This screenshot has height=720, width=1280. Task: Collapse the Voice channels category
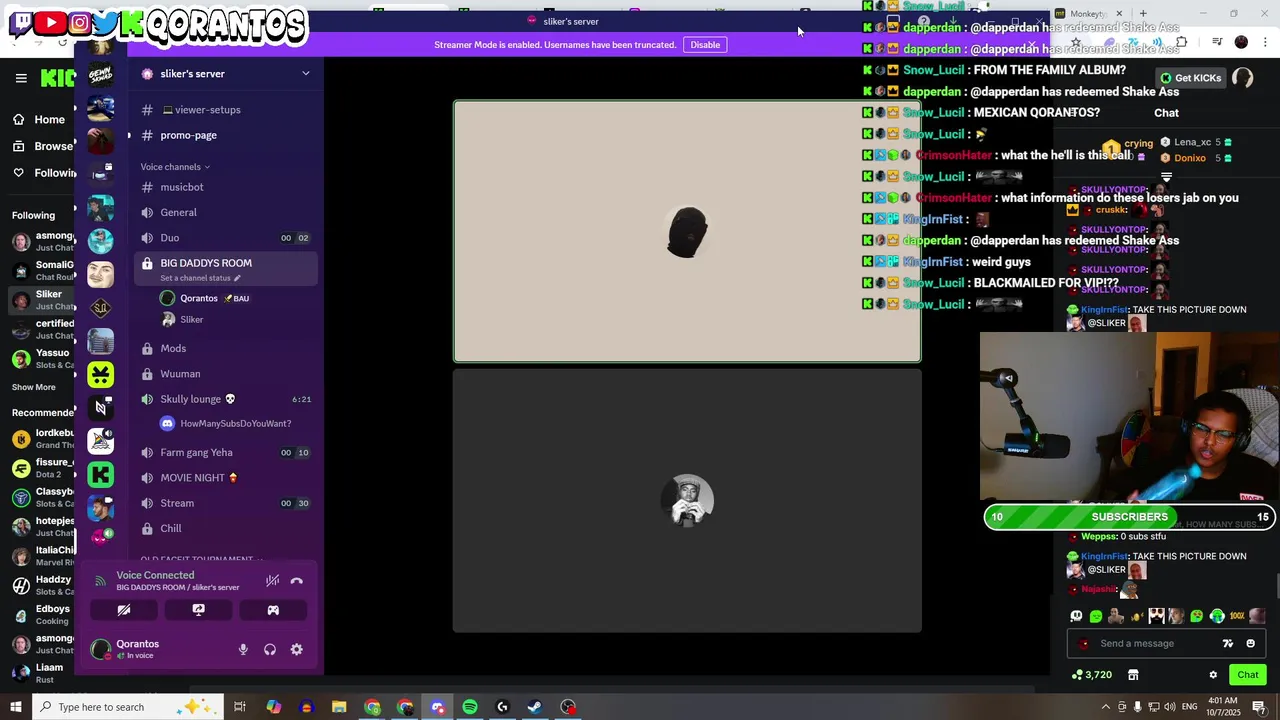tap(175, 167)
